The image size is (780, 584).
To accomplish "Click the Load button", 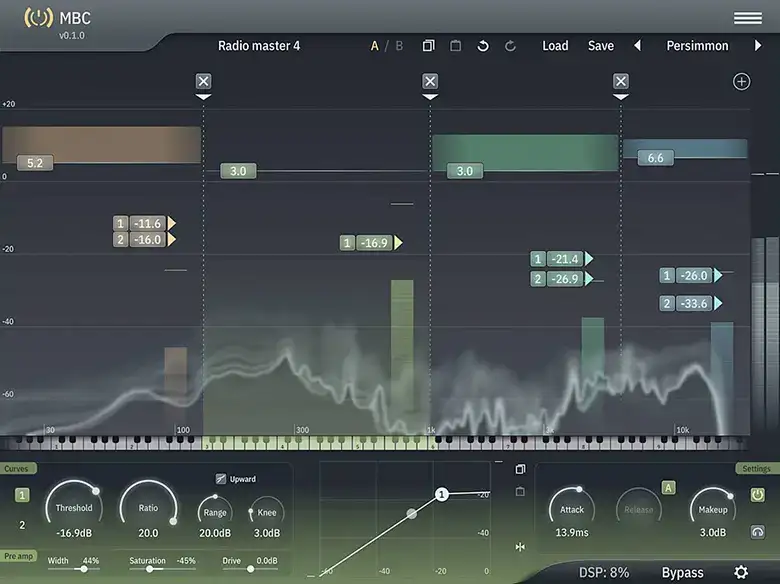I will tap(555, 46).
